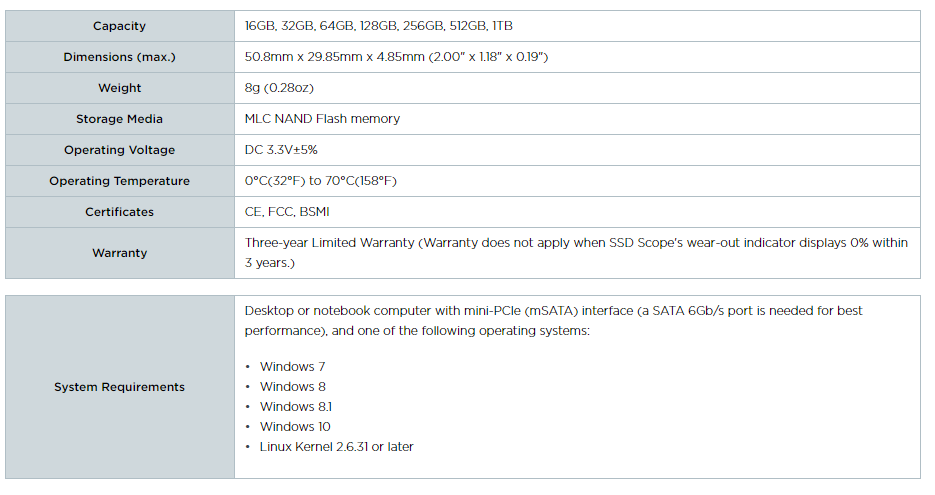Click the DC 3.3V±5% value
The image size is (935, 495).
(x=281, y=150)
